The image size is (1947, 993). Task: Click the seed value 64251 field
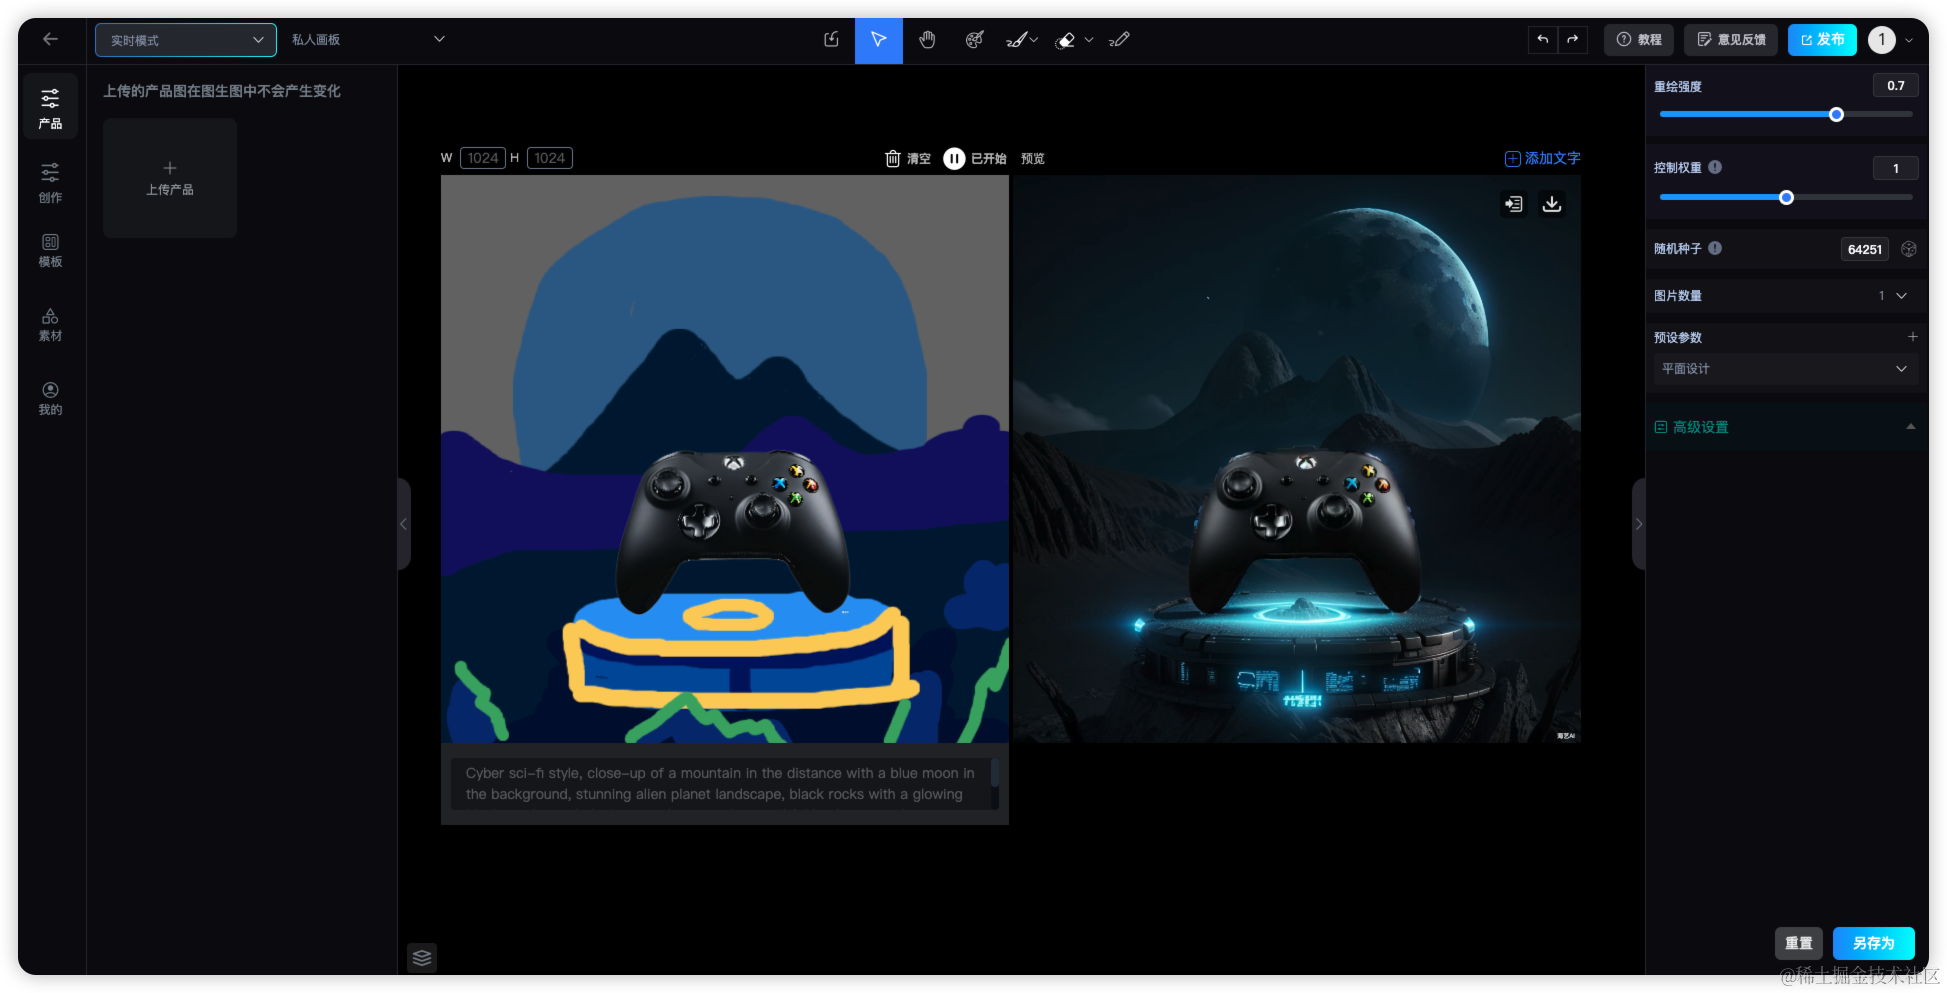coord(1864,249)
